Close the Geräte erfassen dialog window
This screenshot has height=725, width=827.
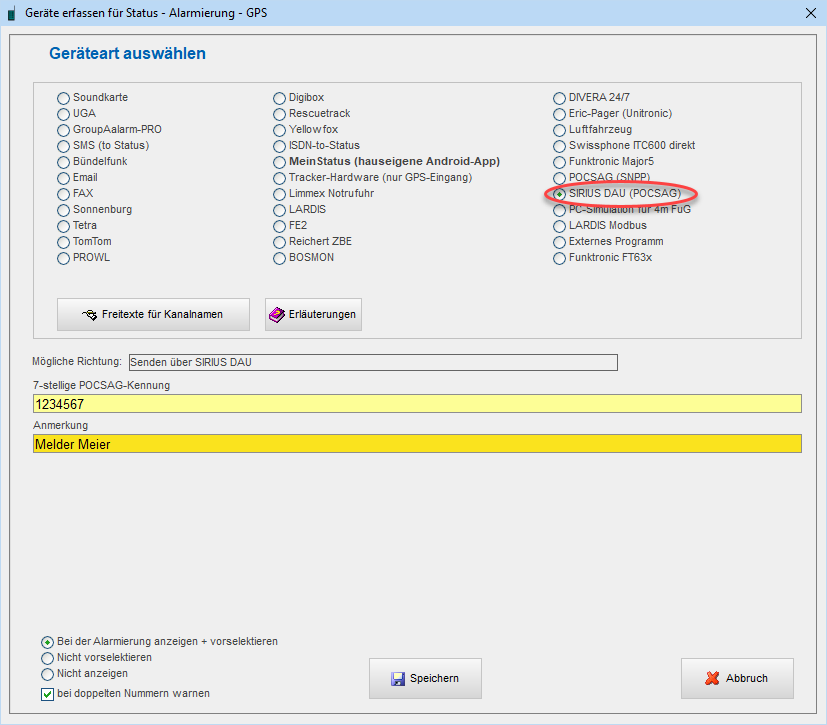pos(810,13)
